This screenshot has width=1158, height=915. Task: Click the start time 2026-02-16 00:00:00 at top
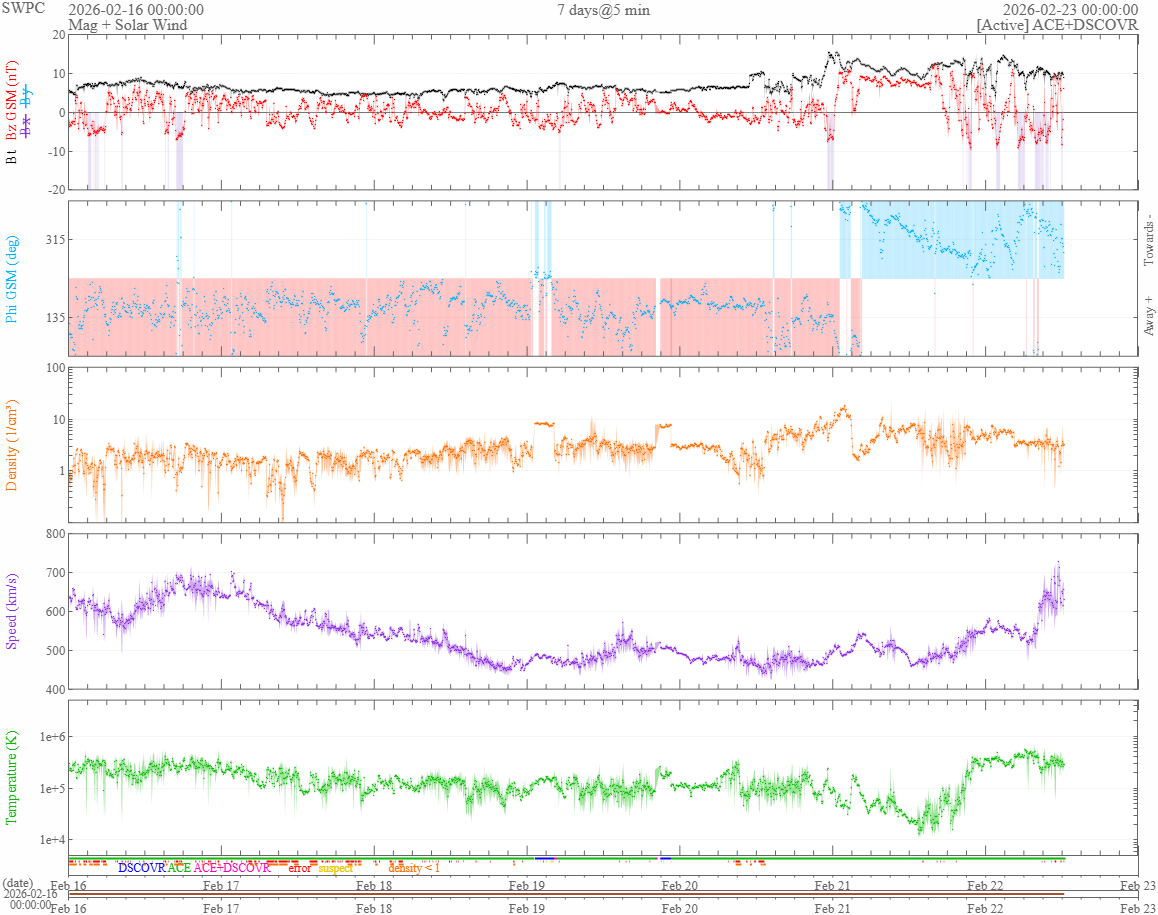tap(136, 10)
